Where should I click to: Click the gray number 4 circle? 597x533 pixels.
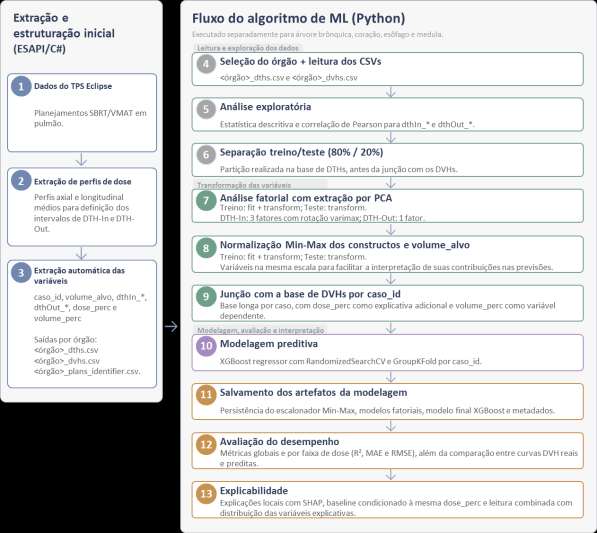click(206, 64)
